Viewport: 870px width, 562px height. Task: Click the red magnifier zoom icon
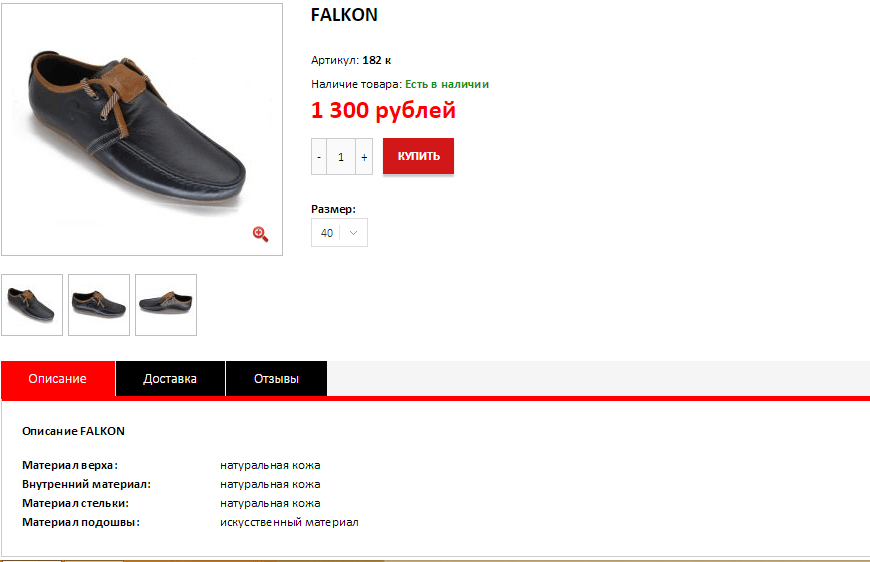(260, 234)
